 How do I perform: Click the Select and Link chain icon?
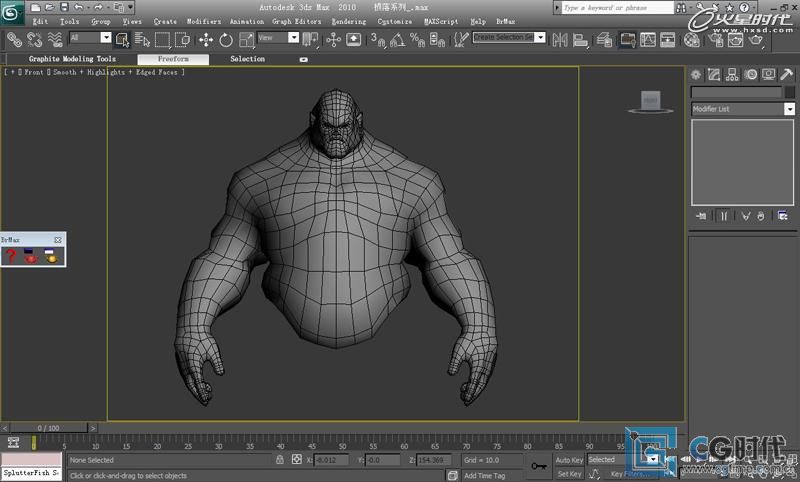point(14,39)
